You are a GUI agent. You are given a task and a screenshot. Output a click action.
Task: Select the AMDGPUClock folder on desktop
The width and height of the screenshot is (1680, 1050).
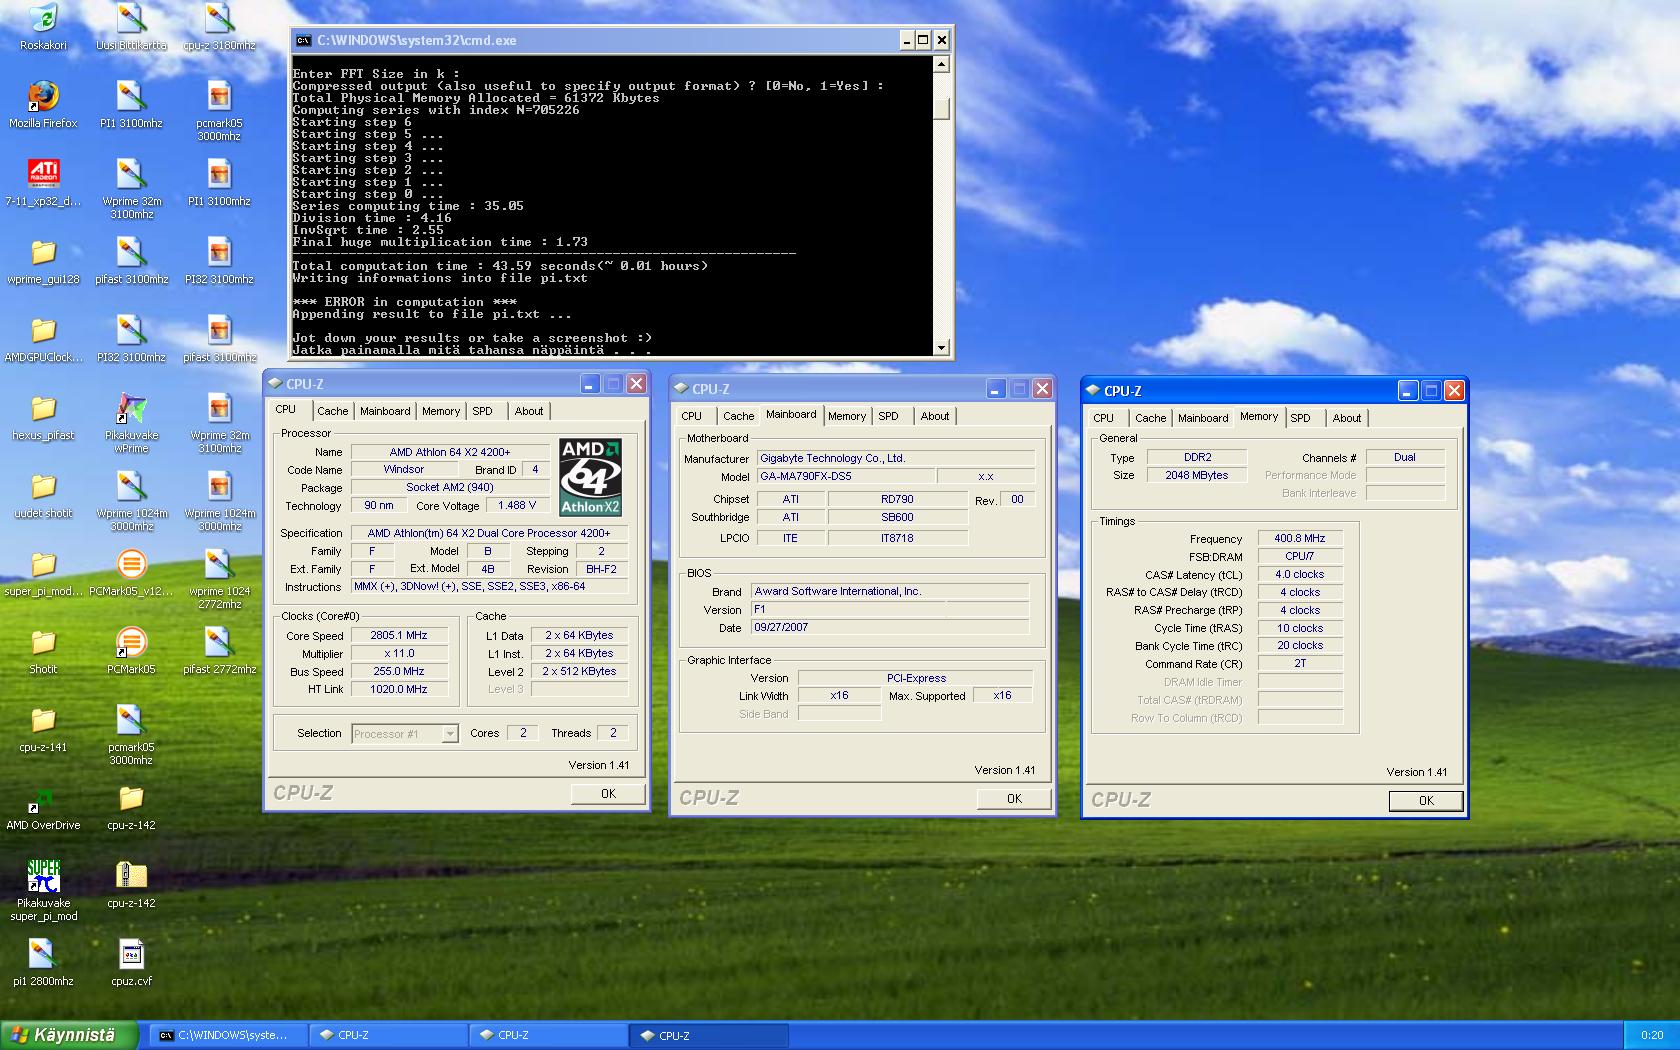[43, 330]
